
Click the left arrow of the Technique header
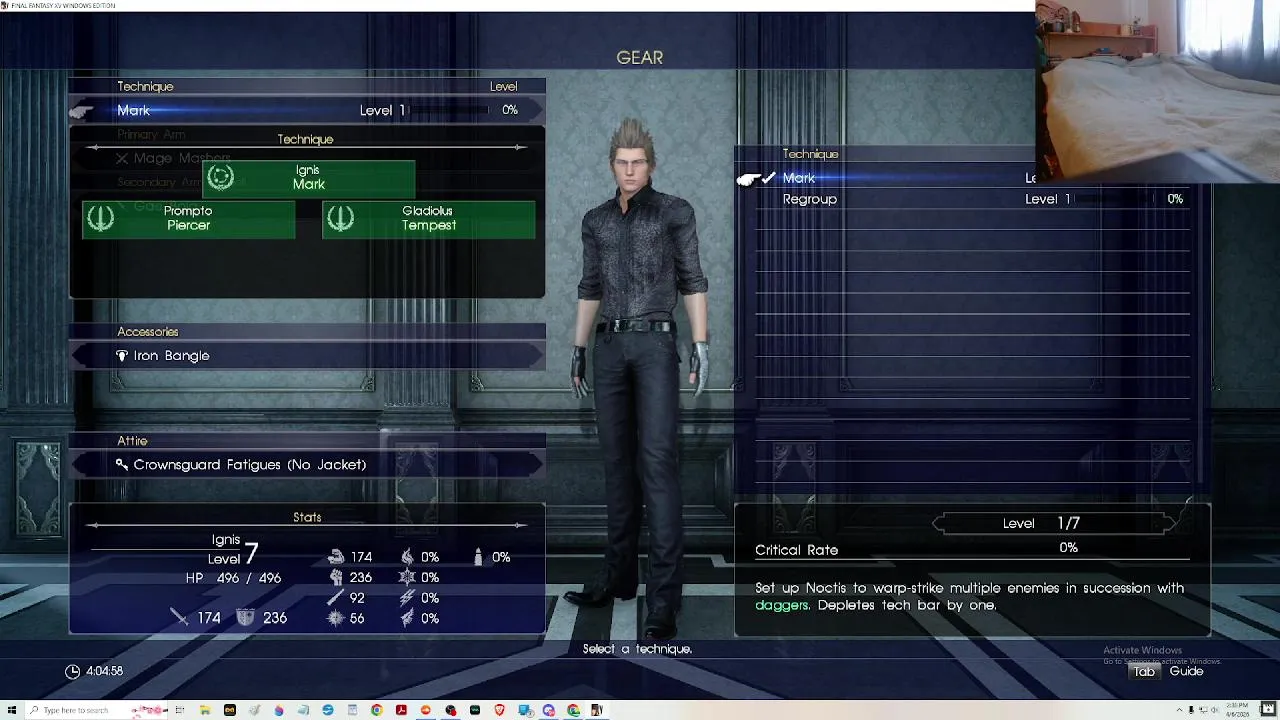pos(93,147)
